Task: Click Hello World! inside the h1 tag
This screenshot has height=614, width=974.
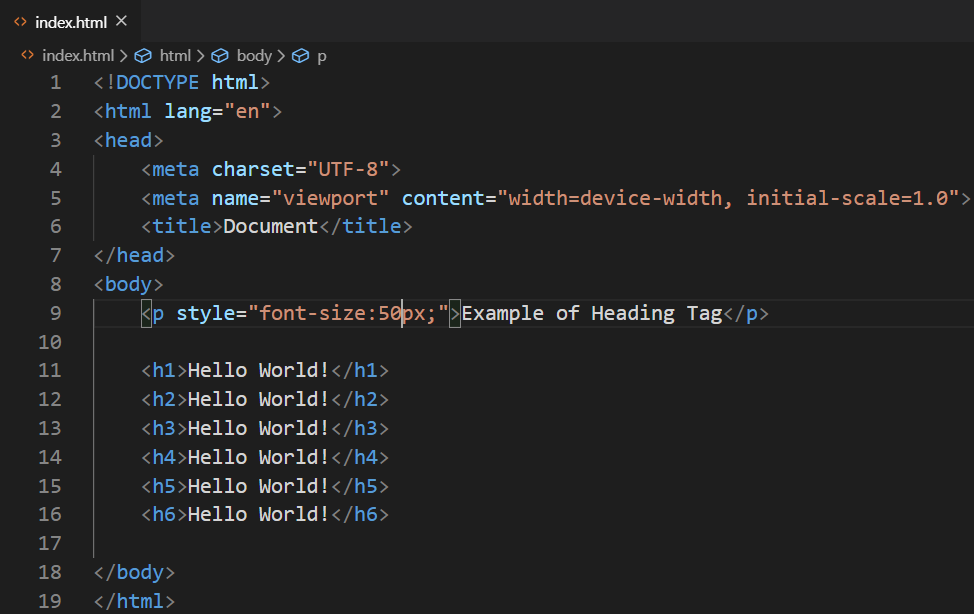Action: click(258, 371)
